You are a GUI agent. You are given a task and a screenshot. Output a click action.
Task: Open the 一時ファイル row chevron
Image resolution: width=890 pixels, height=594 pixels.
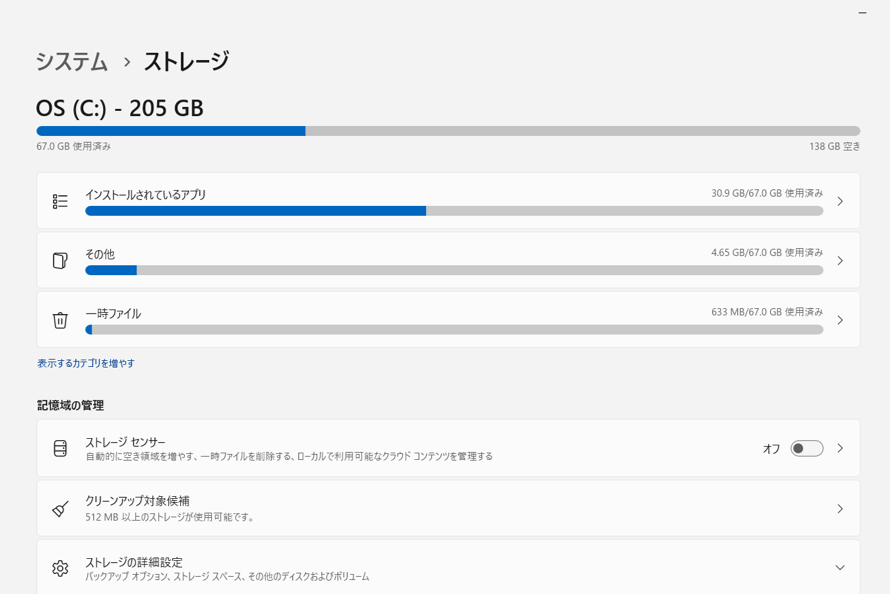(840, 320)
